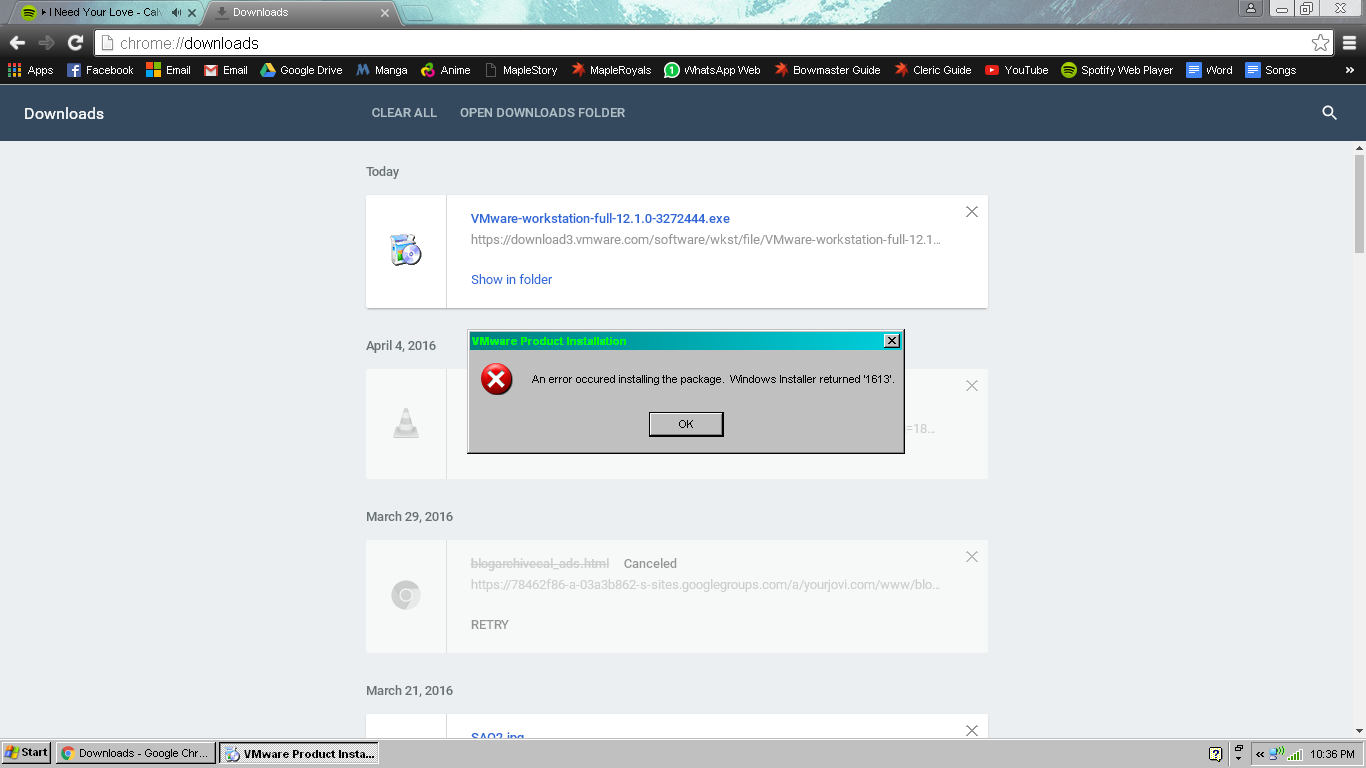The image size is (1366, 768).
Task: Click the bookmark star in address bar
Action: (1320, 43)
